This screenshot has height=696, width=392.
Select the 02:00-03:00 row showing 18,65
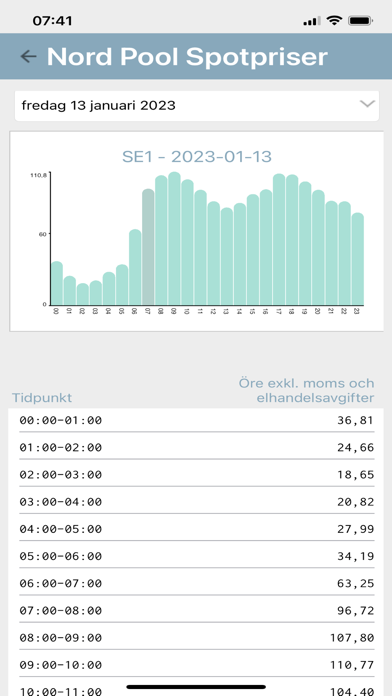point(197,475)
